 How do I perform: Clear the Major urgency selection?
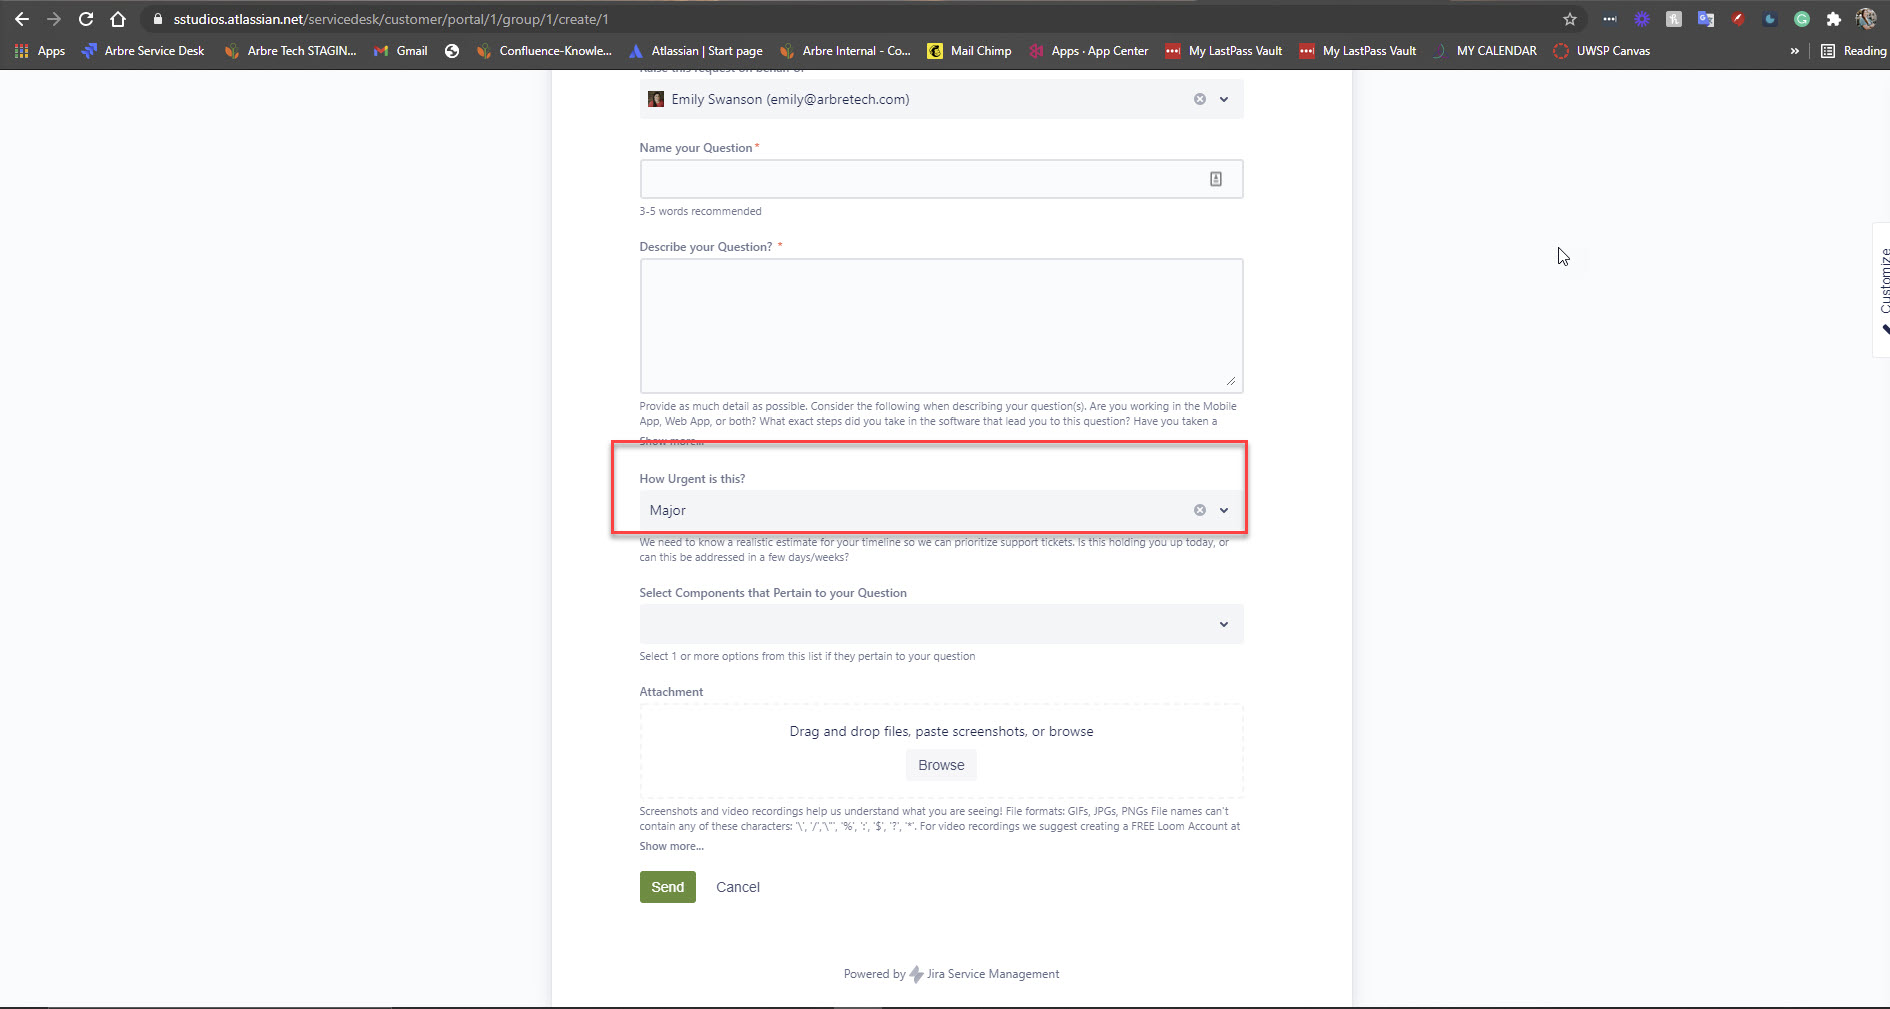click(x=1200, y=510)
